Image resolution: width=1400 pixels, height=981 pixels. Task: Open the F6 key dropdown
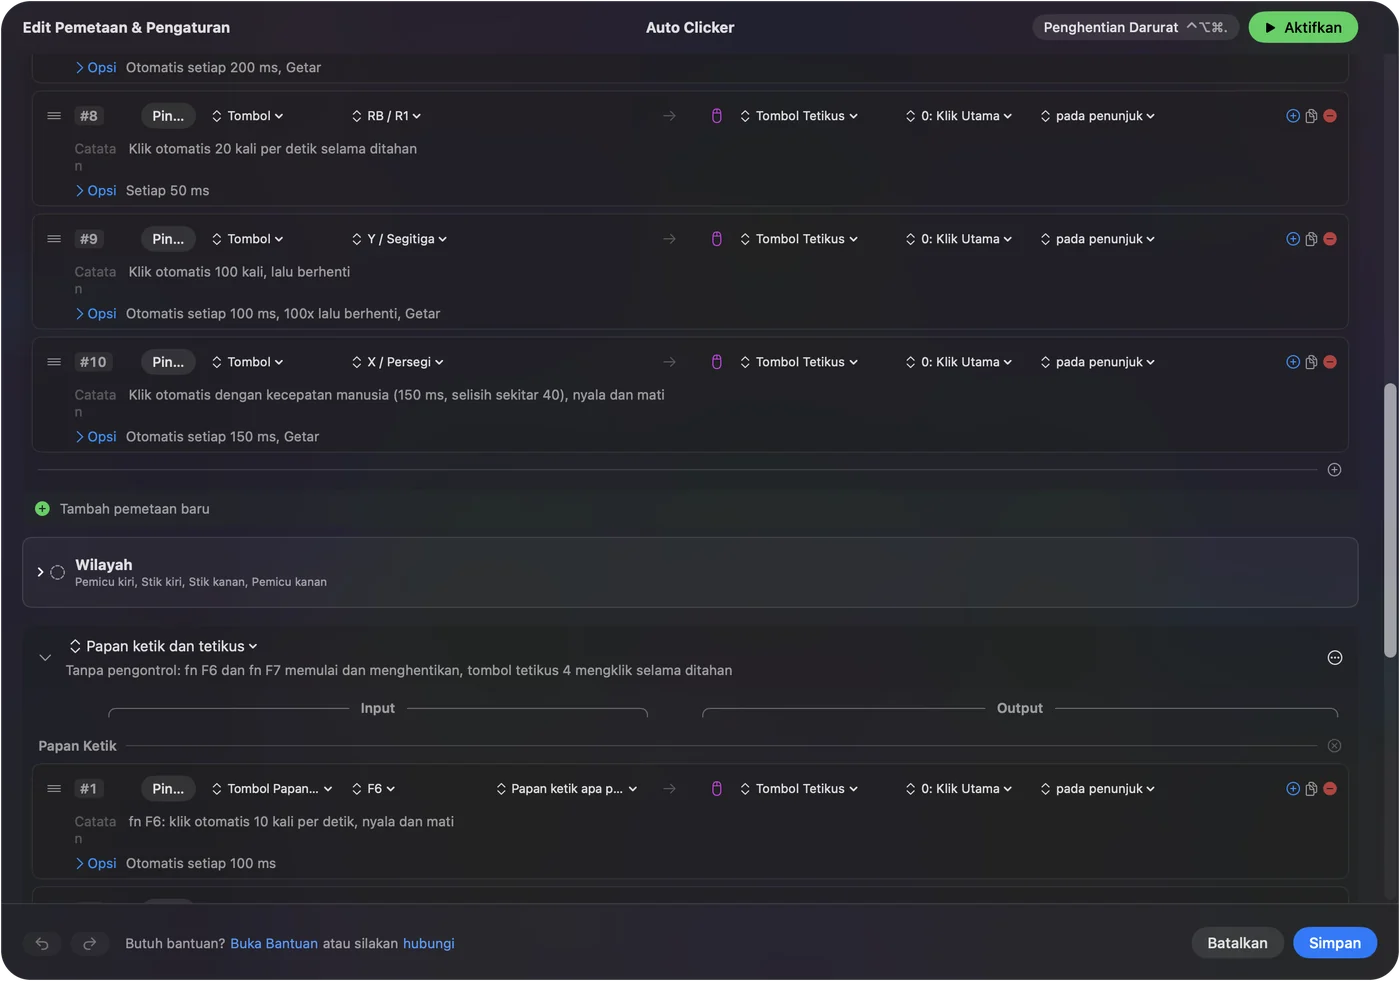(374, 789)
